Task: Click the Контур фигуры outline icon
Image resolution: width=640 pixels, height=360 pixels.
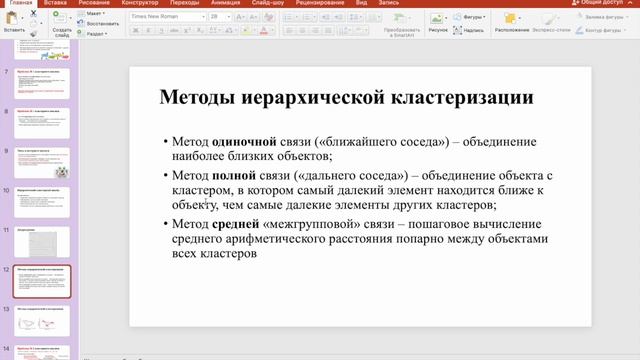Action: coord(580,30)
